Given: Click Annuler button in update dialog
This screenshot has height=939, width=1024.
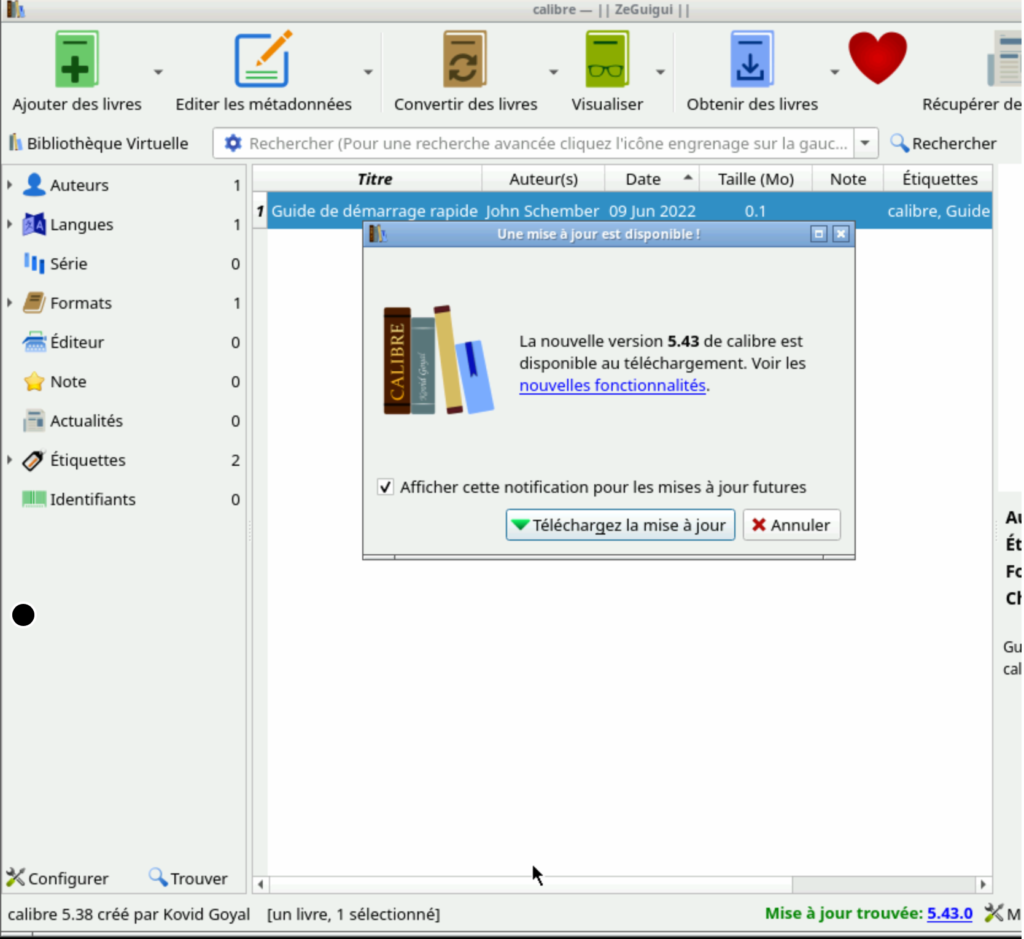Looking at the screenshot, I should pos(791,525).
